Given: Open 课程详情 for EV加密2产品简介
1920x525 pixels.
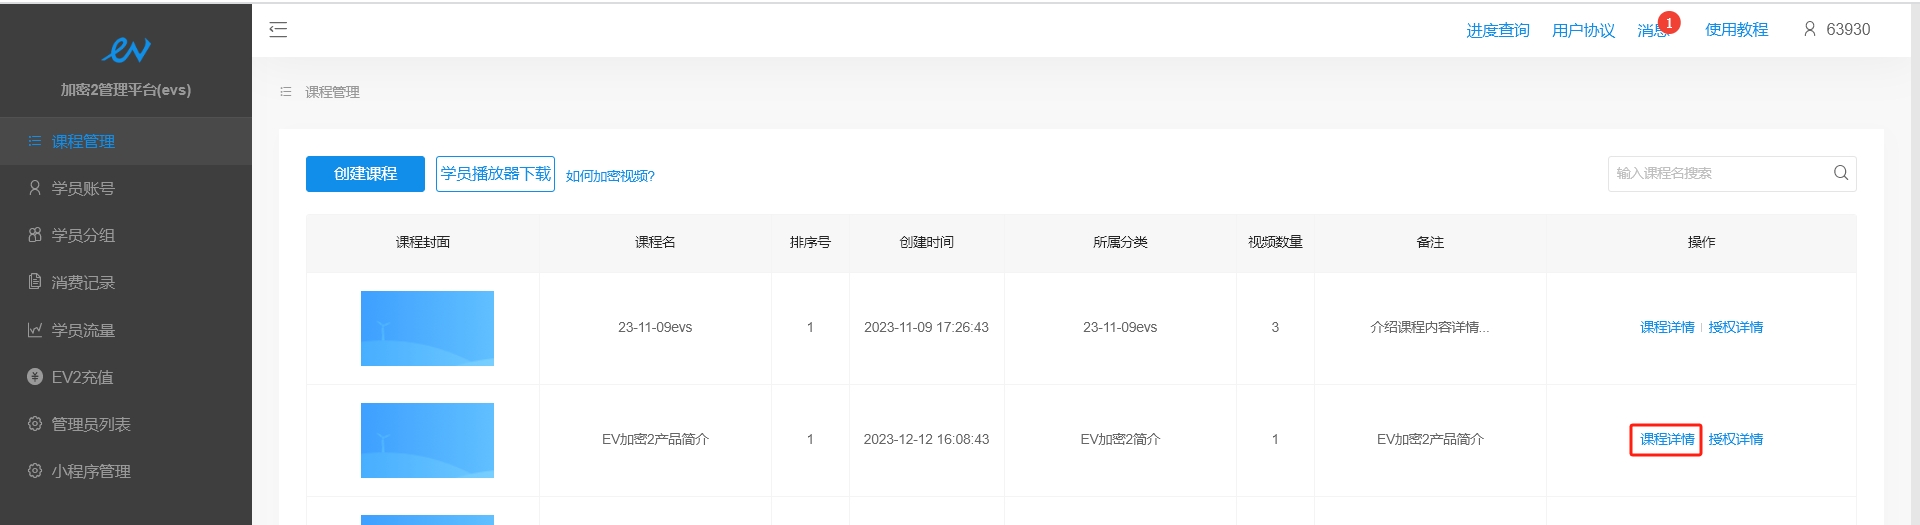Looking at the screenshot, I should click(x=1666, y=439).
